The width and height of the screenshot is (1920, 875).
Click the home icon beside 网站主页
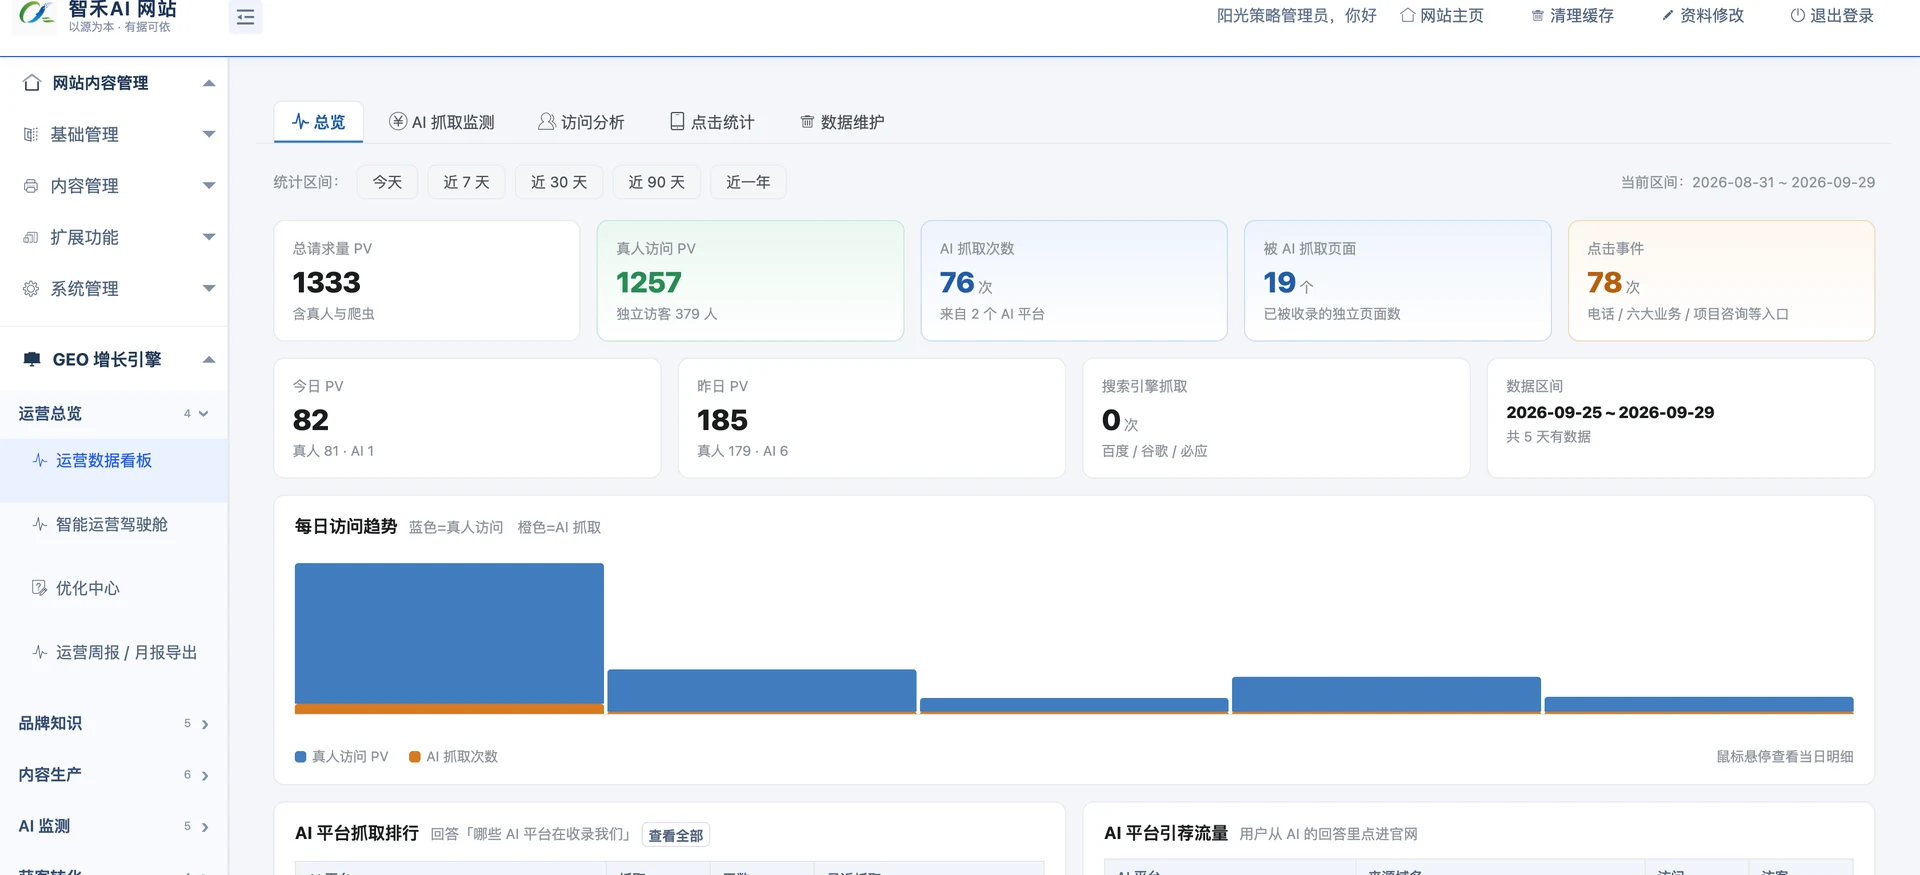point(1407,16)
